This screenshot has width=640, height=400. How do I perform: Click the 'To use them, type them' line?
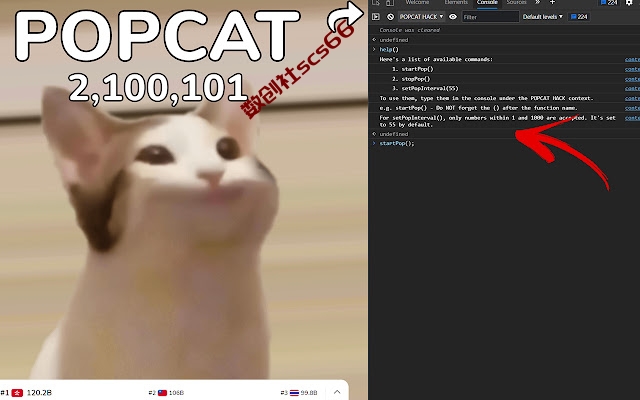click(486, 98)
